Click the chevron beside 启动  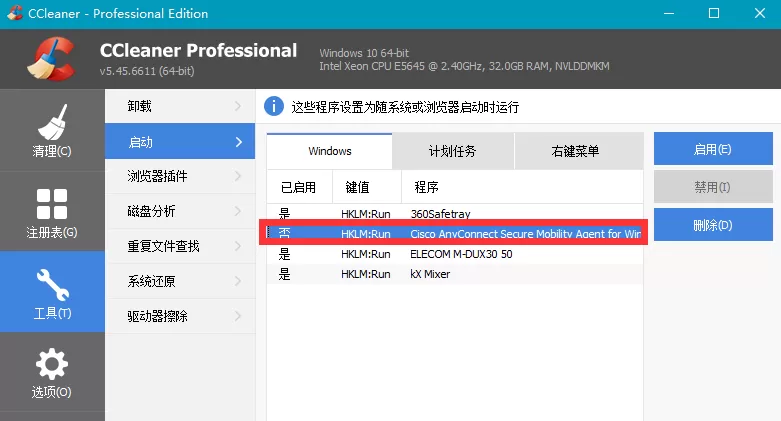(239, 142)
